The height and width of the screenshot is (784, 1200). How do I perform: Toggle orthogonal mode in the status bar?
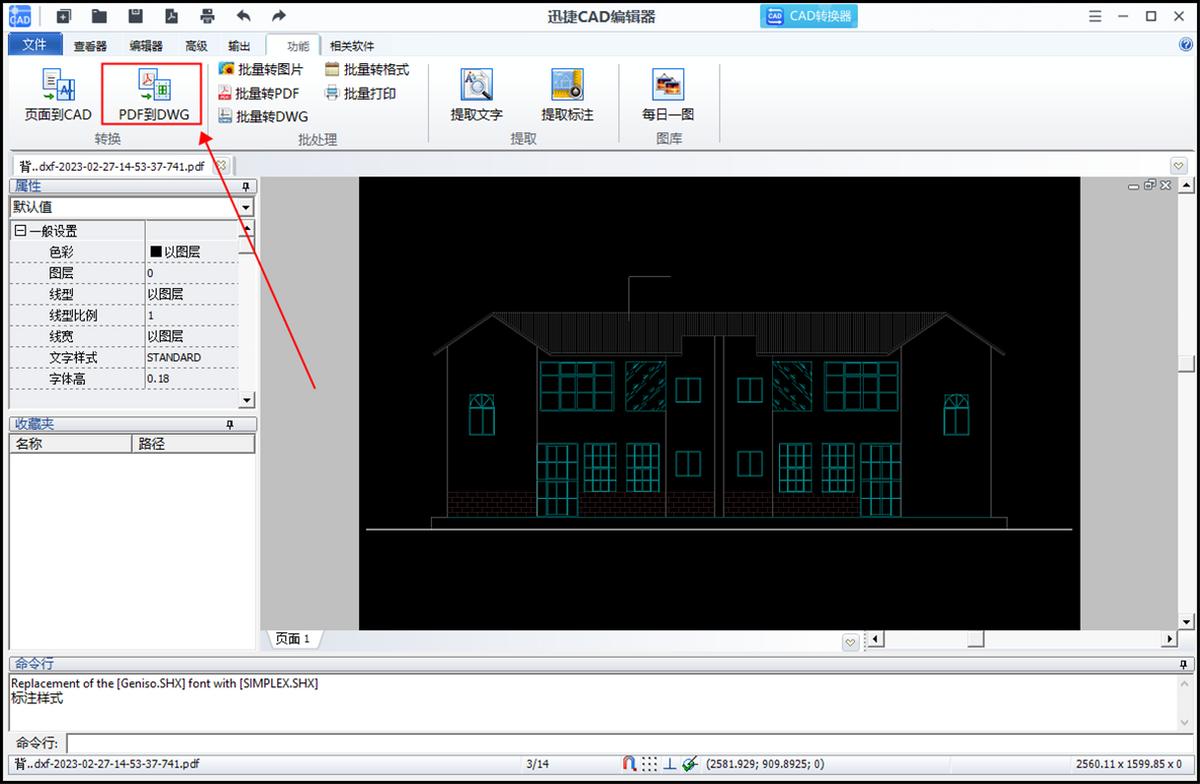coord(667,763)
